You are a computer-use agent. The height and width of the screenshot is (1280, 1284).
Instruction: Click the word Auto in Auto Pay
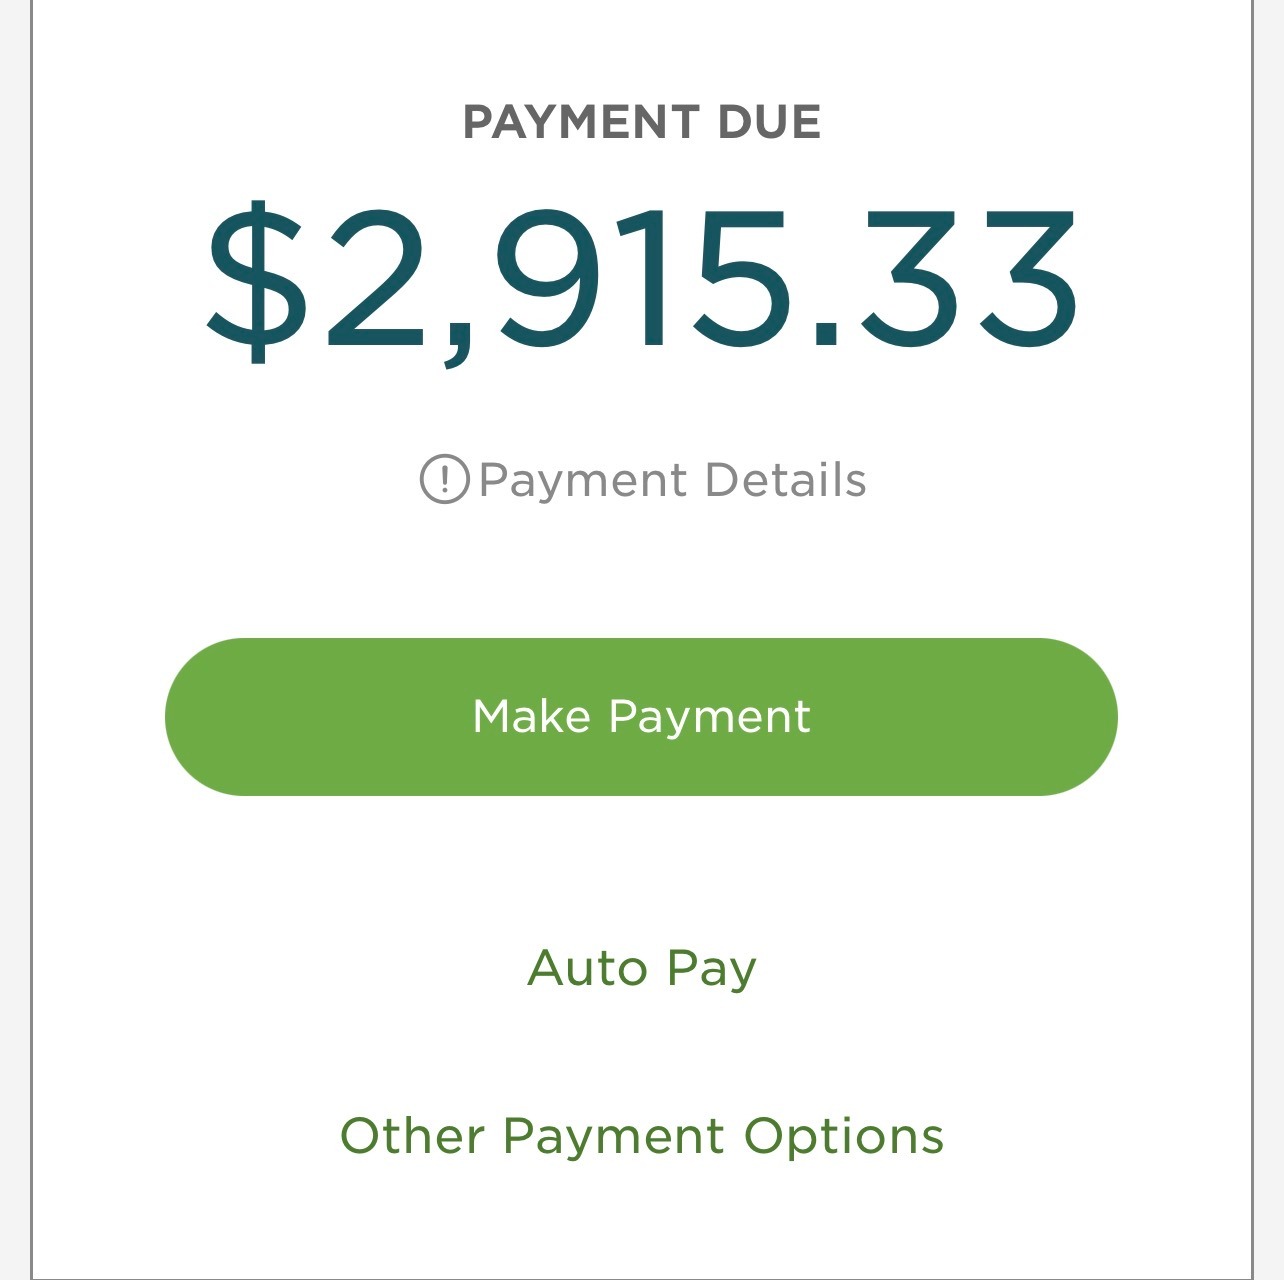click(x=587, y=968)
